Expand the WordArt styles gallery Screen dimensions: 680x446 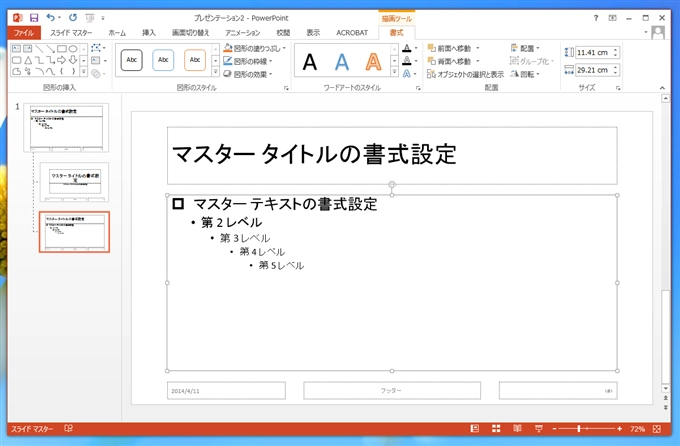pyautogui.click(x=394, y=72)
